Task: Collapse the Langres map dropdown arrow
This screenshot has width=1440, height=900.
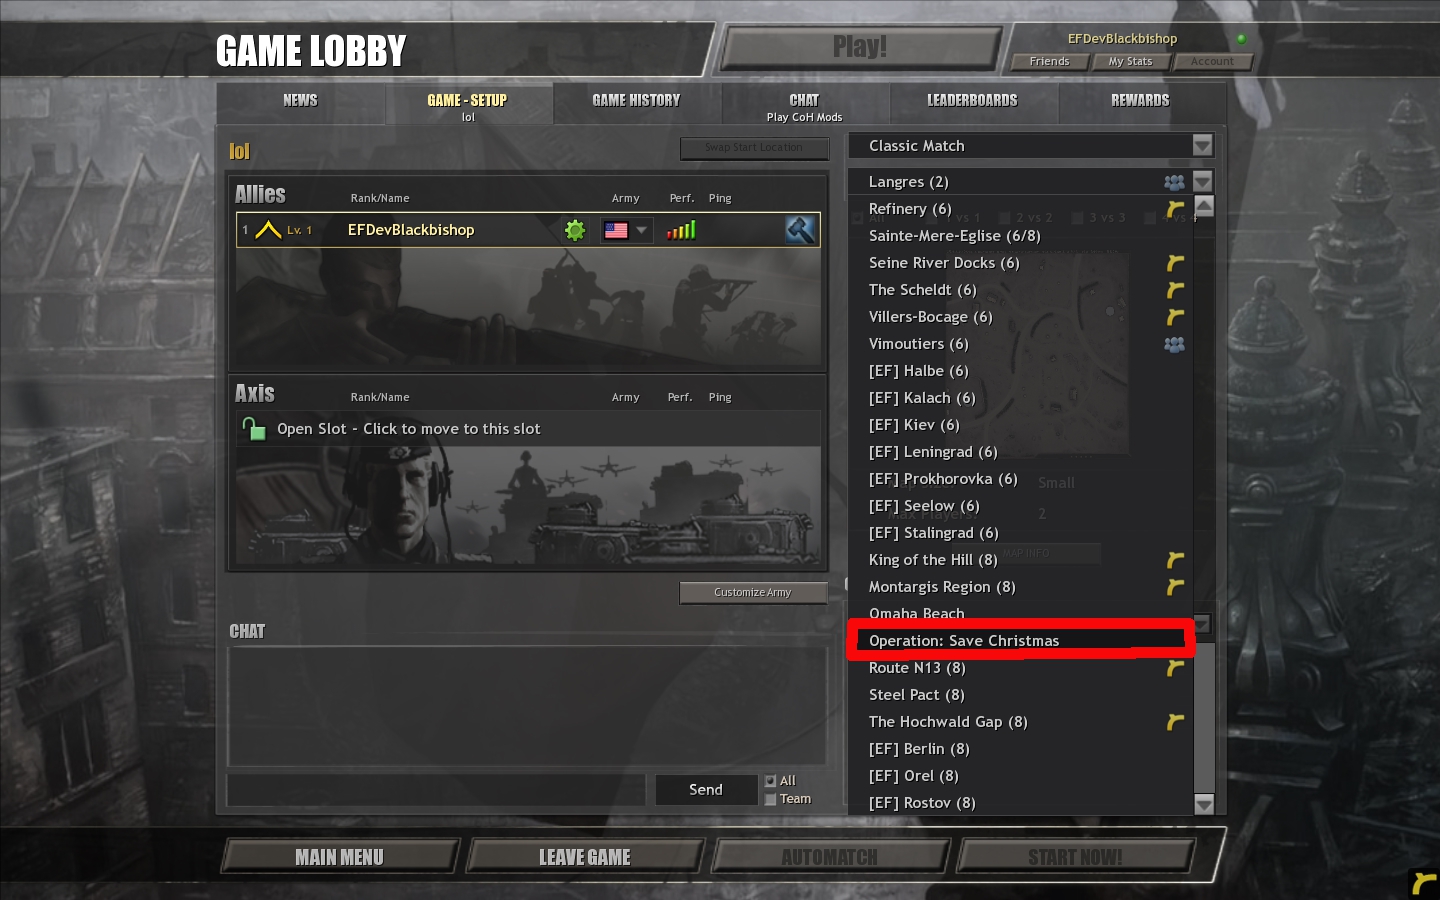Action: (1202, 182)
